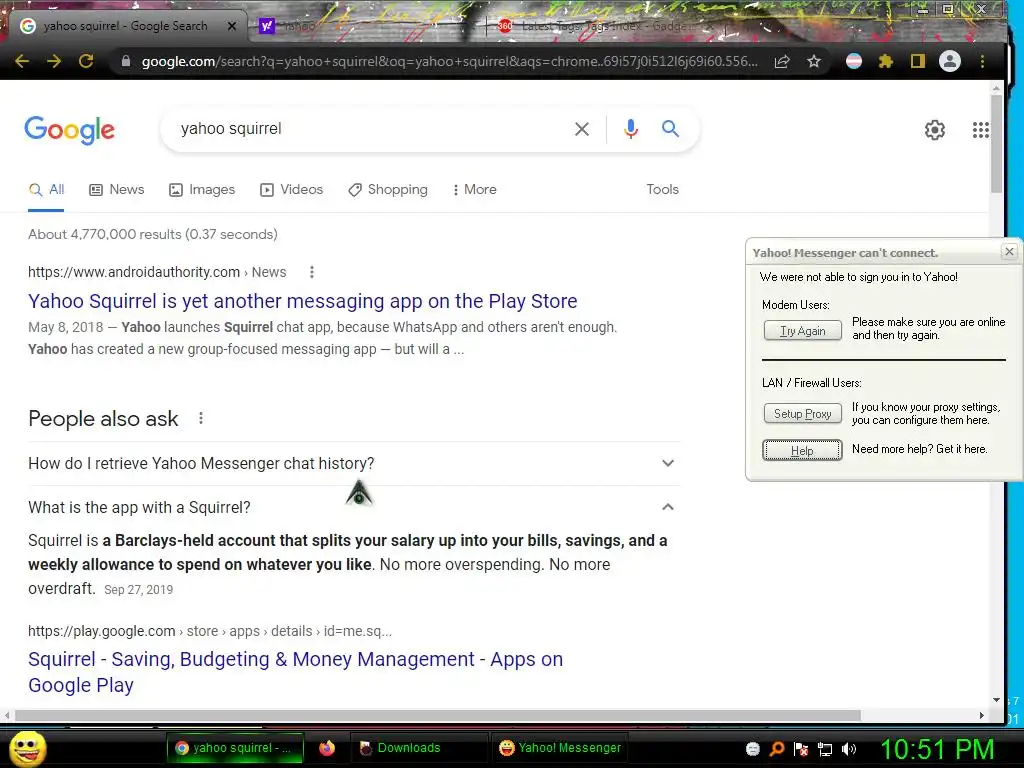Clear the search box with the X
1024x768 pixels.
pos(581,129)
